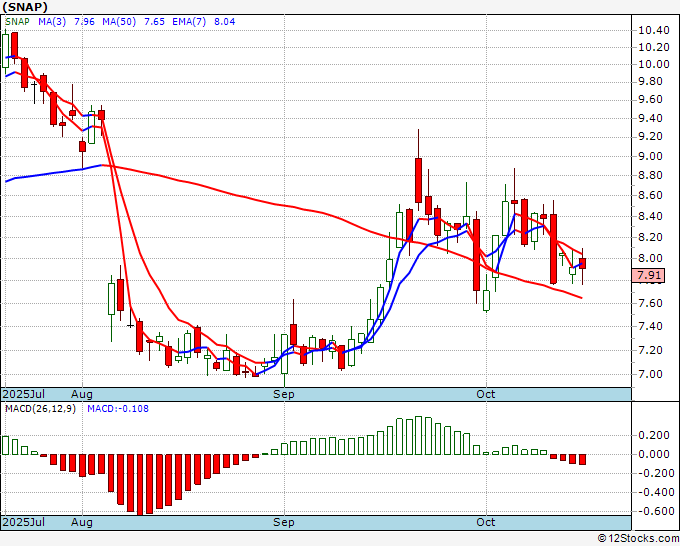The image size is (680, 546).
Task: Click the Sep label on price chart axis
Action: click(284, 394)
